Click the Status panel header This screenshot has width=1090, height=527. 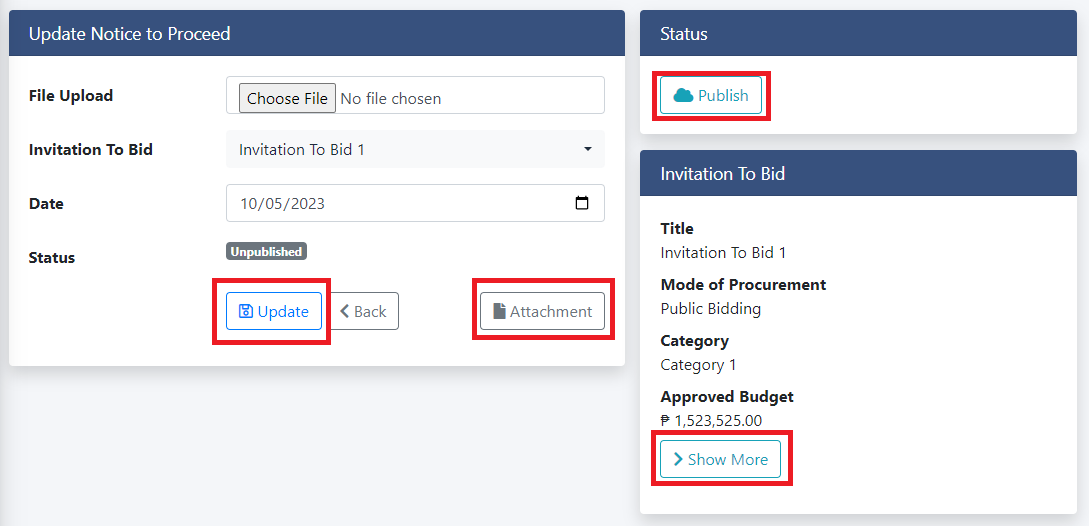point(858,33)
